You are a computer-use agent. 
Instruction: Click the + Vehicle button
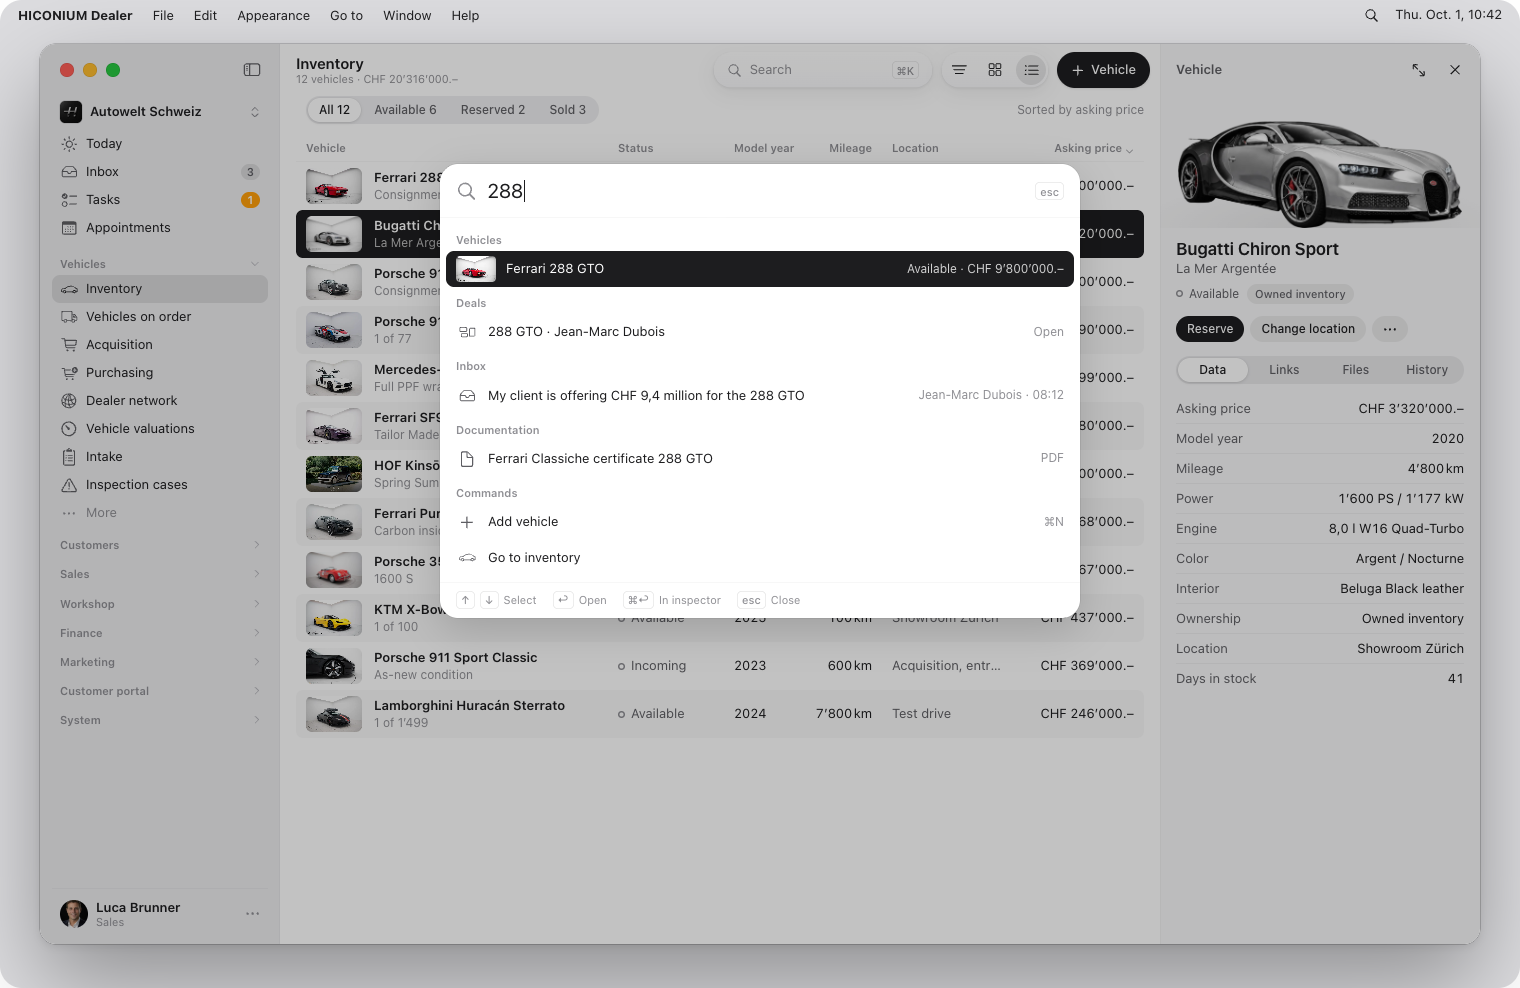coord(1103,70)
